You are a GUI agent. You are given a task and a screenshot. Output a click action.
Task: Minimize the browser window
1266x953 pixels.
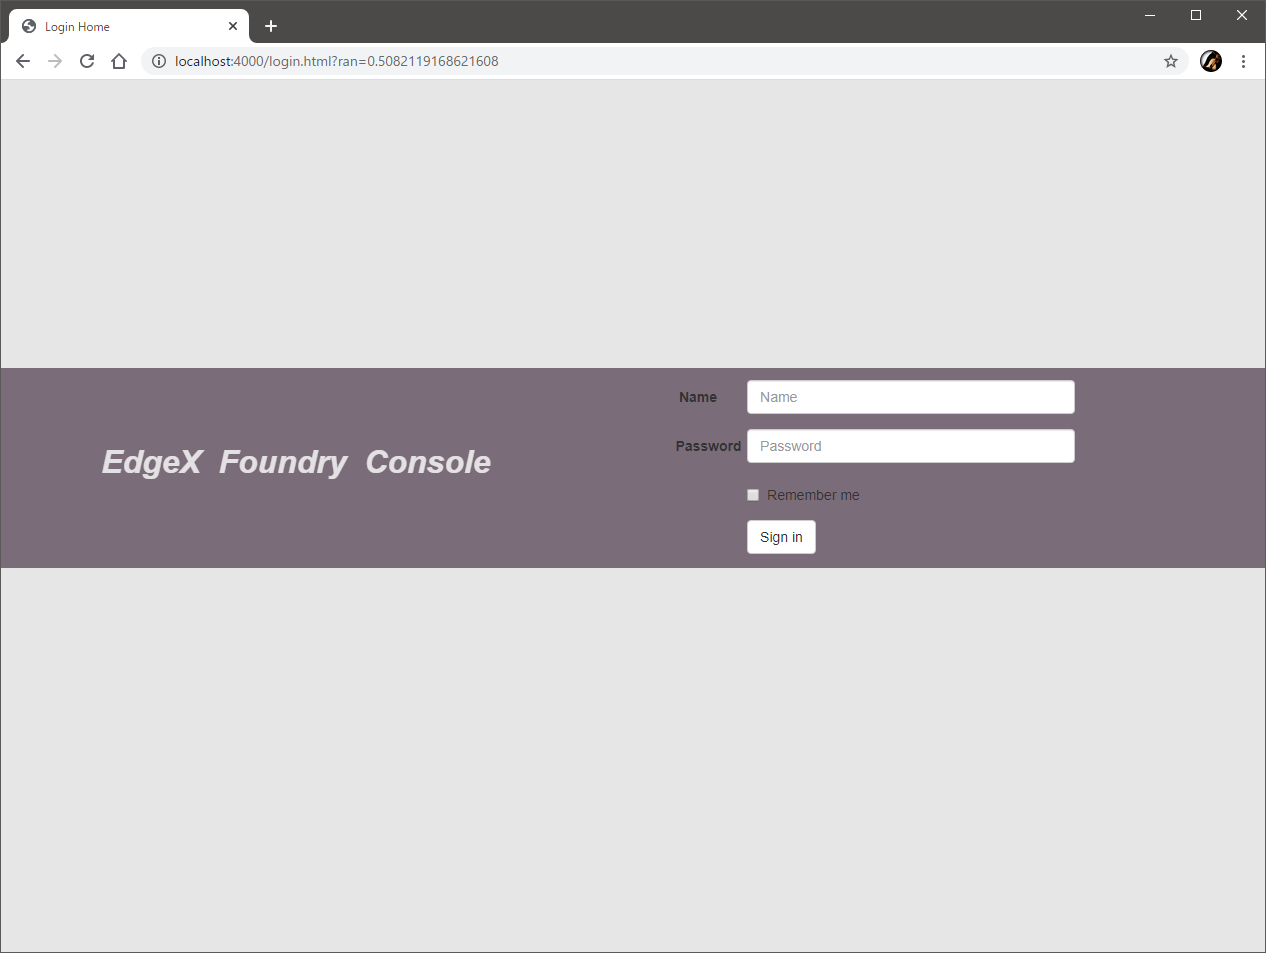click(x=1150, y=15)
